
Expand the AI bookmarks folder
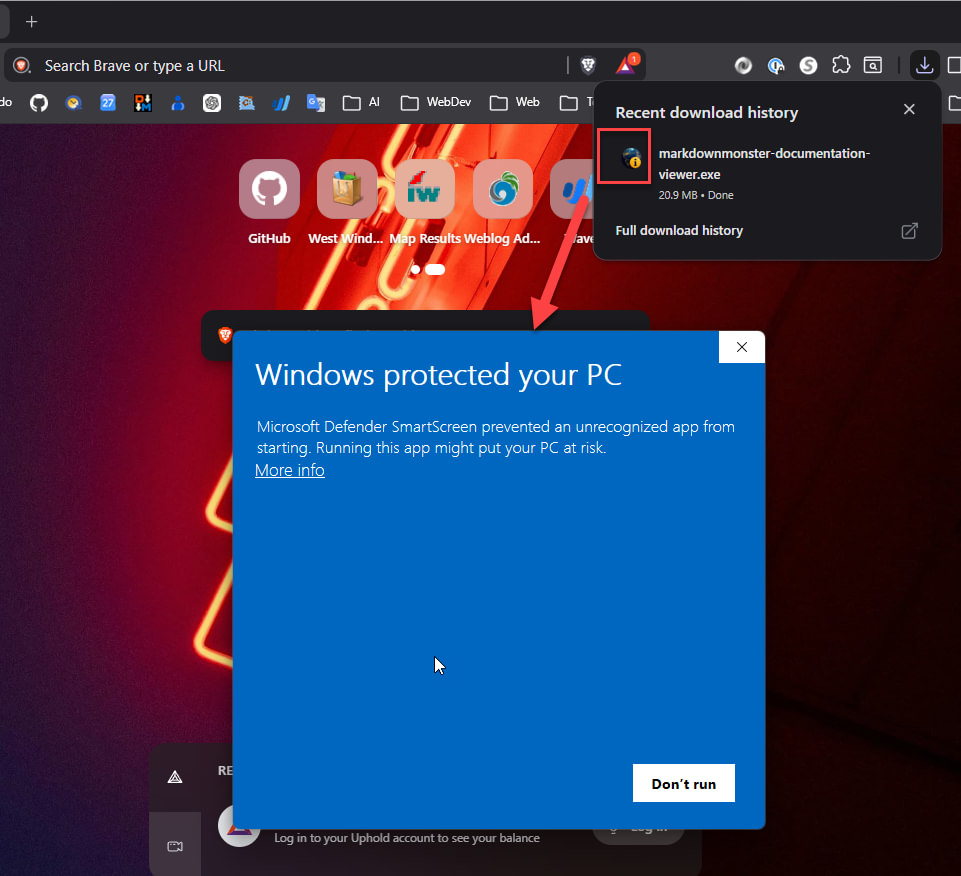tap(362, 102)
